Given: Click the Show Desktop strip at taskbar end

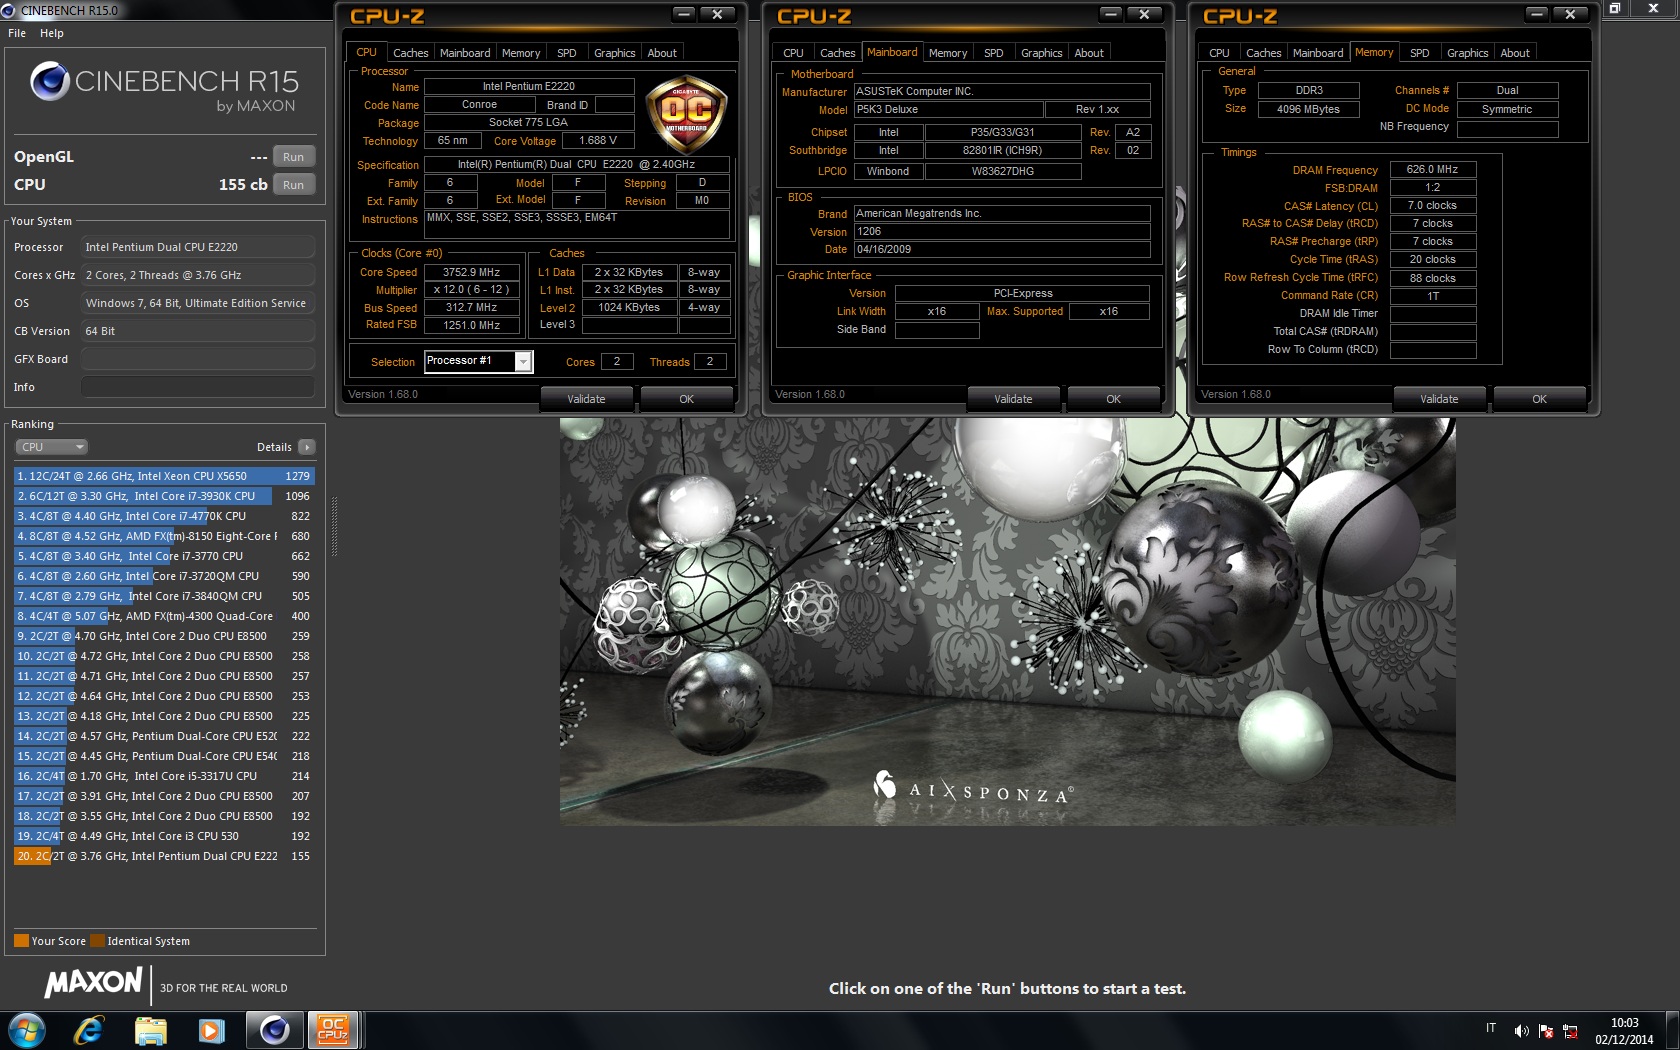Looking at the screenshot, I should [1672, 1030].
